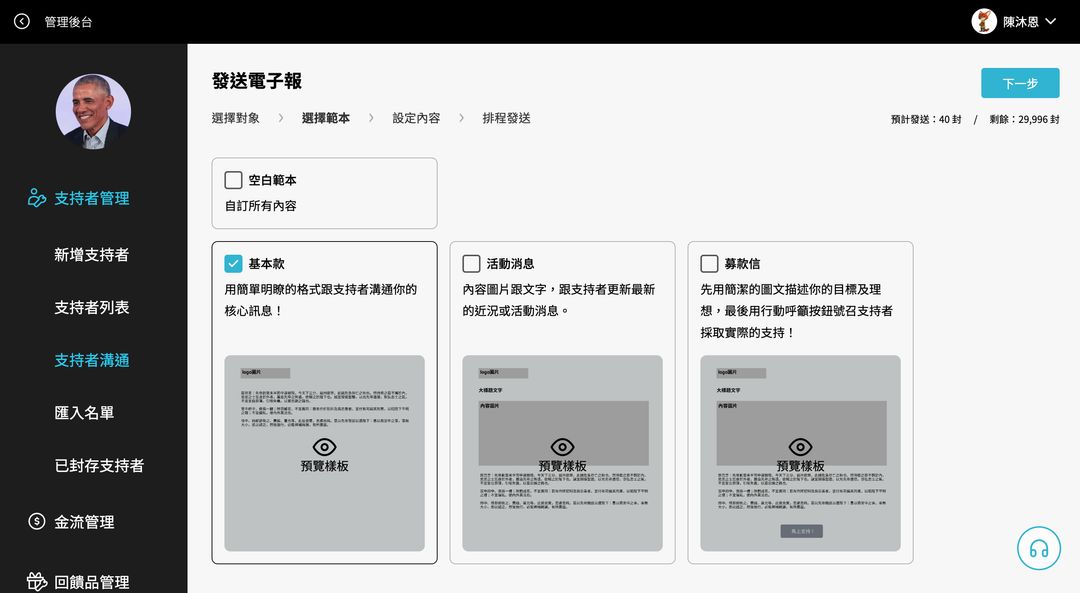Image resolution: width=1080 pixels, height=593 pixels.
Task: Click the 回饋品管理 gift icon
Action: coord(37,581)
